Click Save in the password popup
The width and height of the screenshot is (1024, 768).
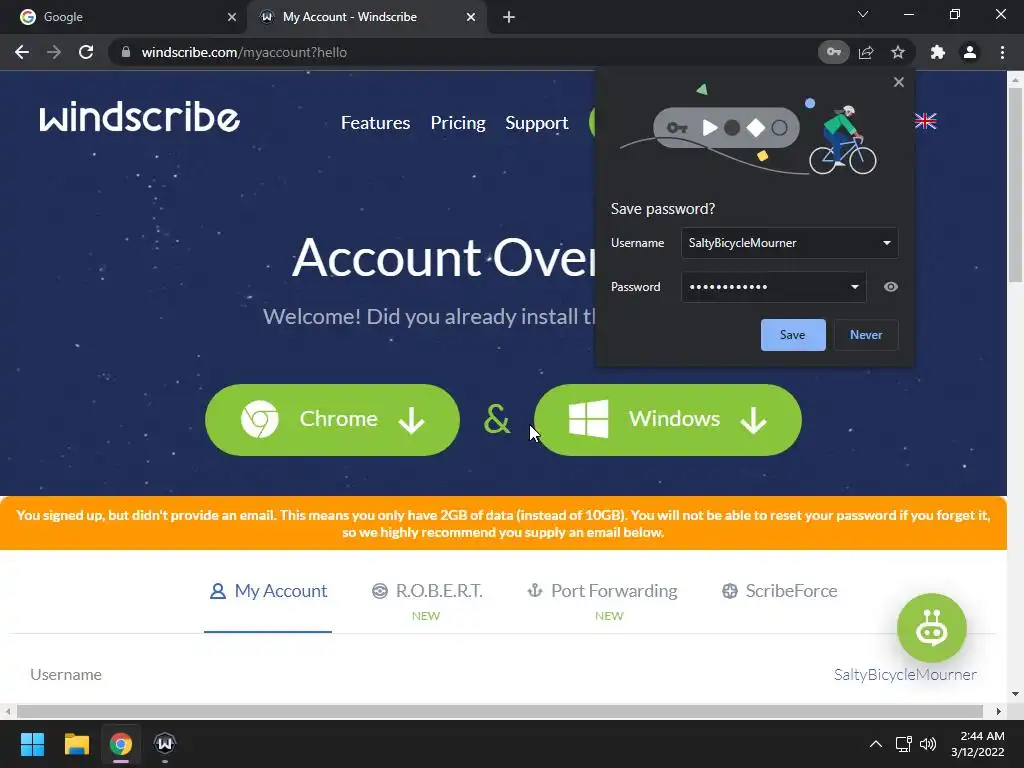point(793,334)
